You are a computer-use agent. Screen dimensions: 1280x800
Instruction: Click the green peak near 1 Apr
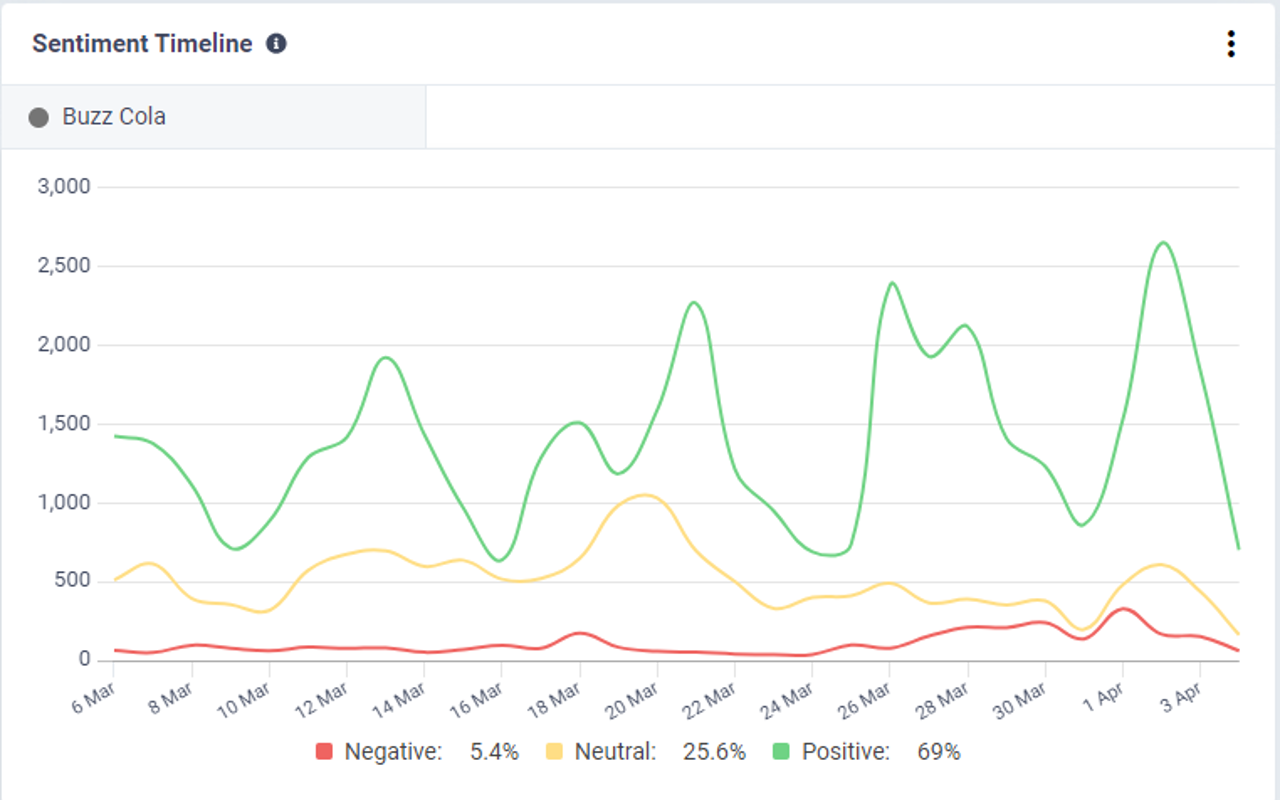pos(1163,243)
